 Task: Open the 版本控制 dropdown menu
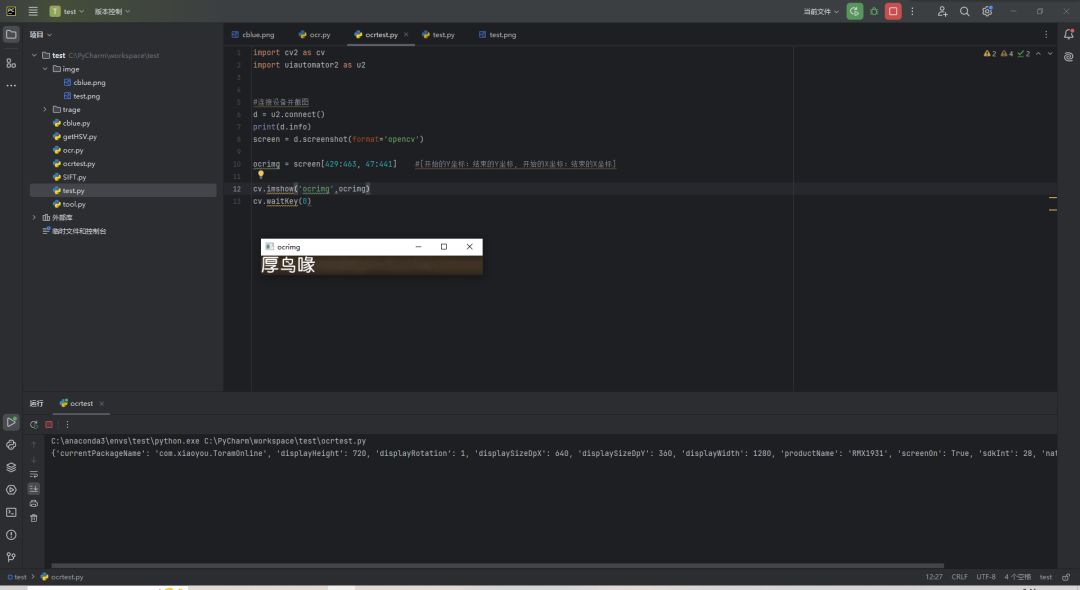(112, 11)
